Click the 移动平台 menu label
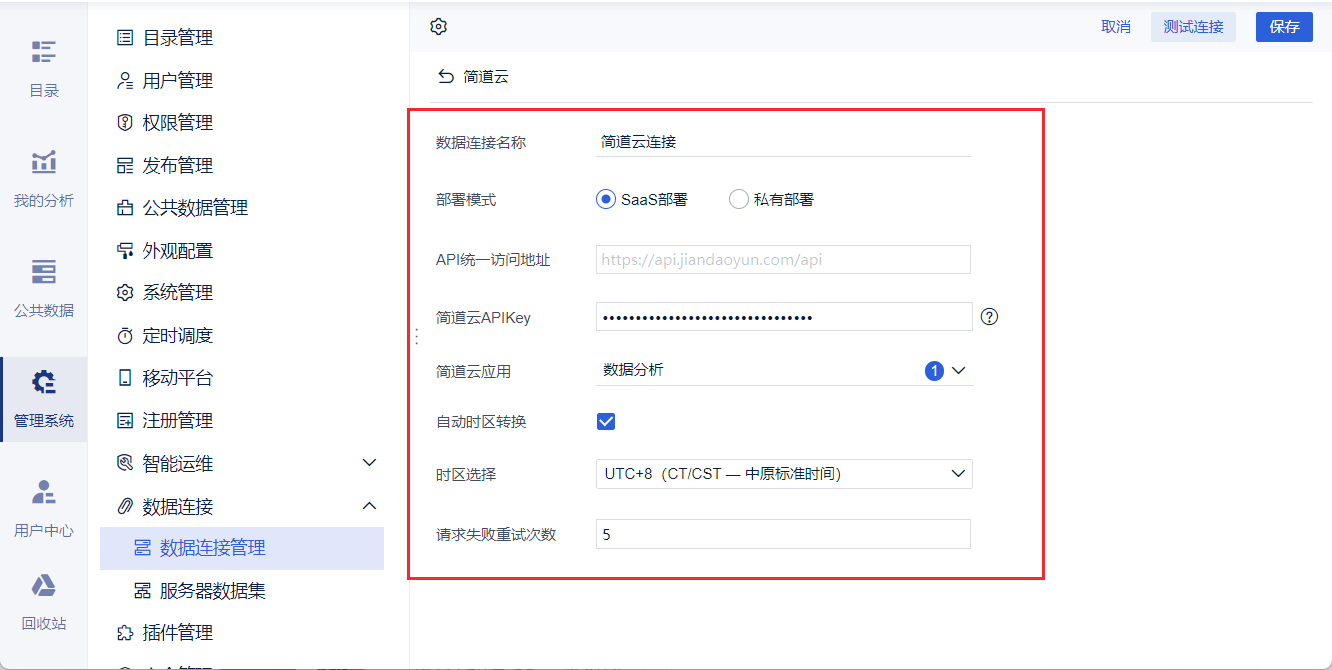1332x670 pixels. tap(178, 378)
